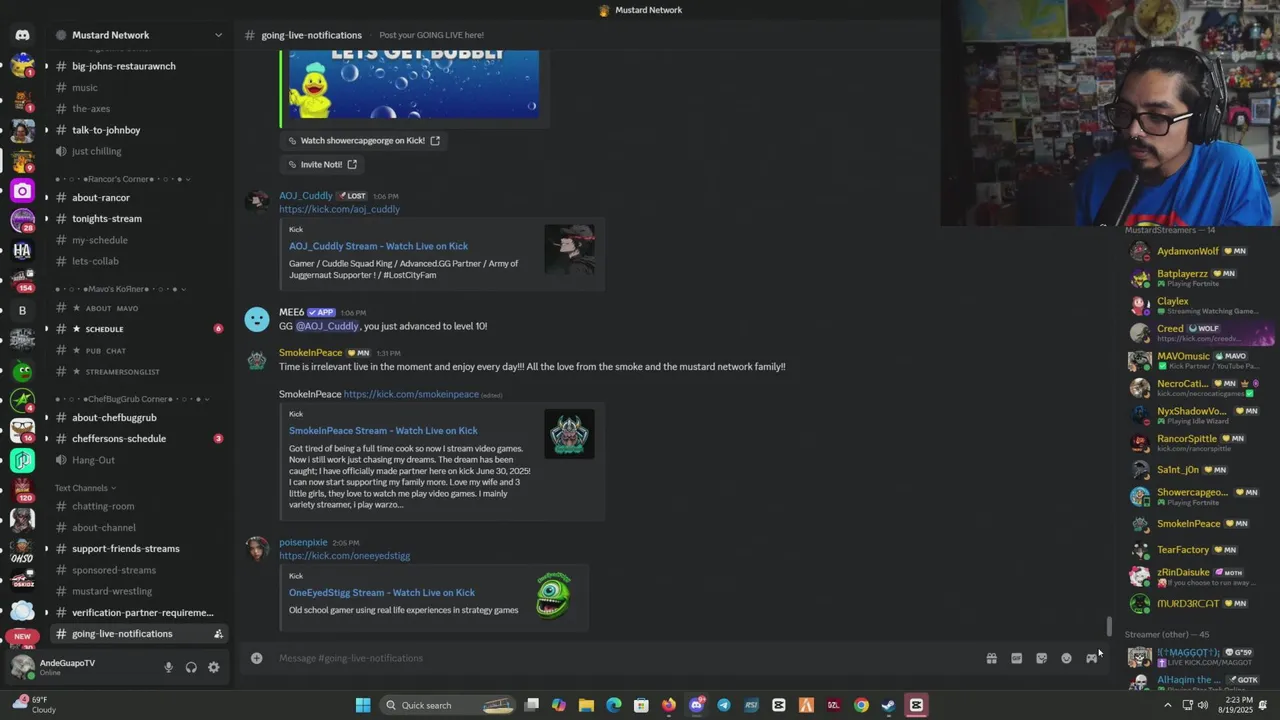The width and height of the screenshot is (1280, 720).
Task: Open the support-friends-streams channel
Action: tap(140, 549)
